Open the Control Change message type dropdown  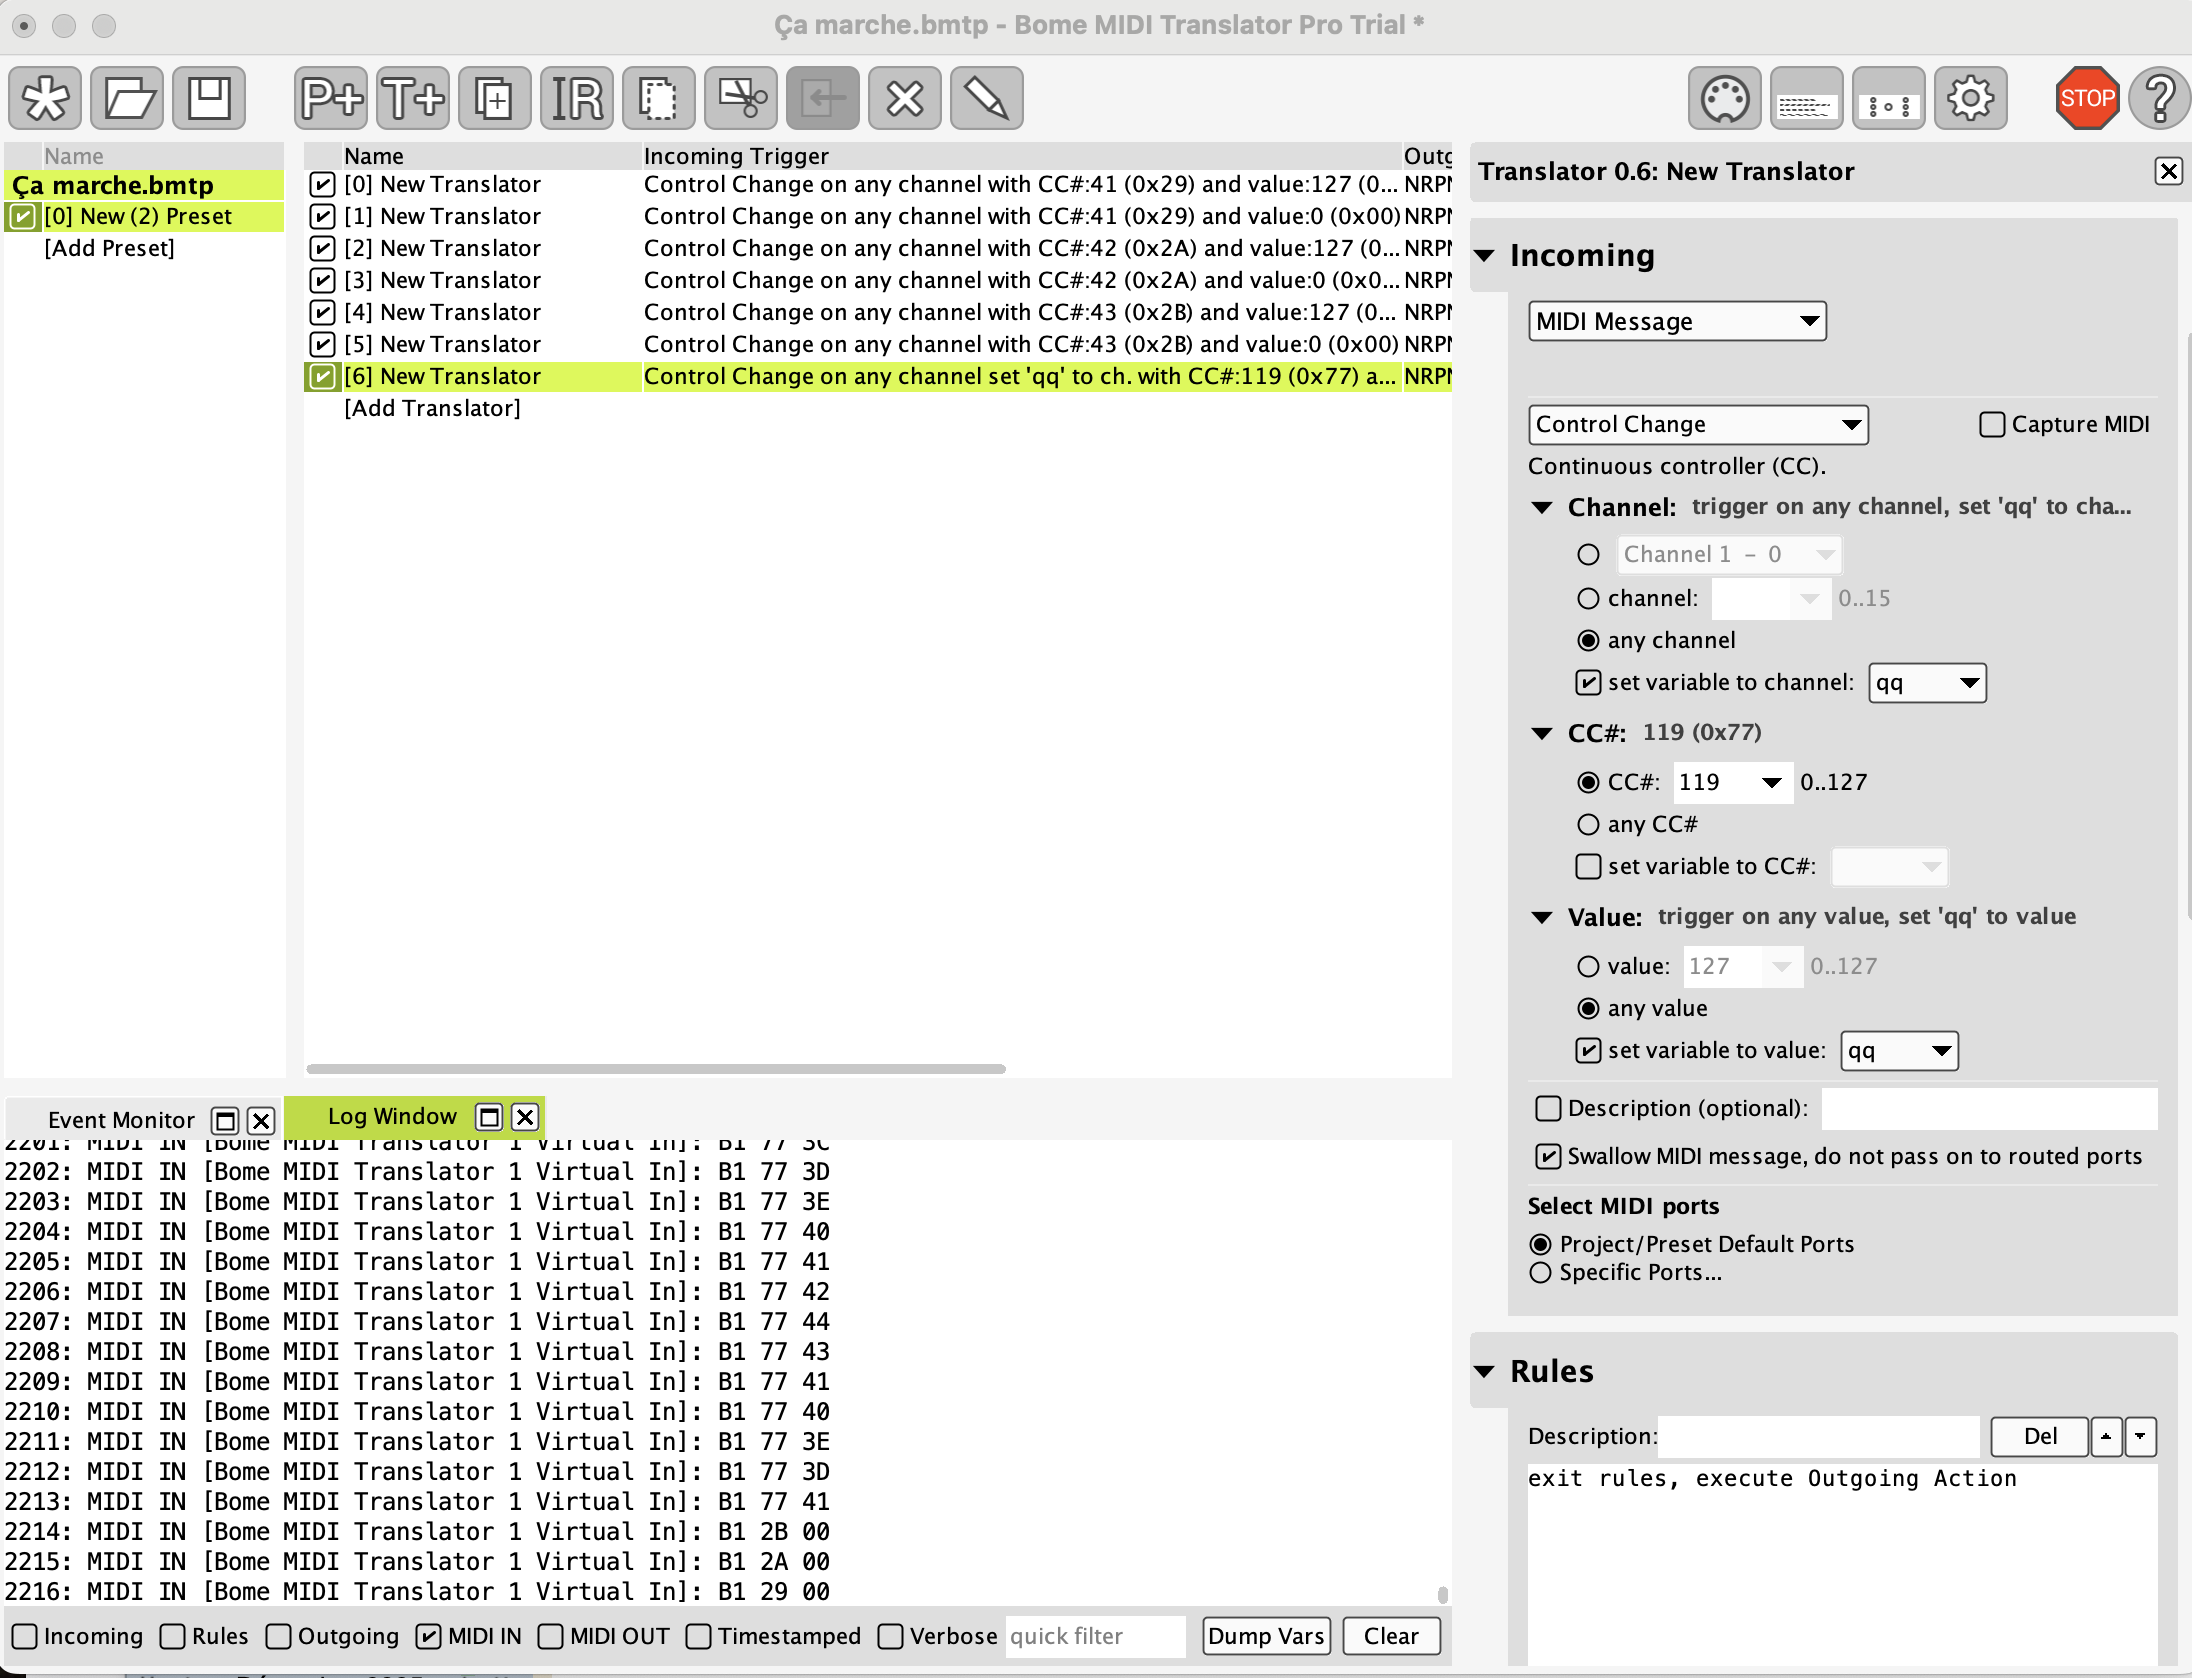pyautogui.click(x=1697, y=425)
